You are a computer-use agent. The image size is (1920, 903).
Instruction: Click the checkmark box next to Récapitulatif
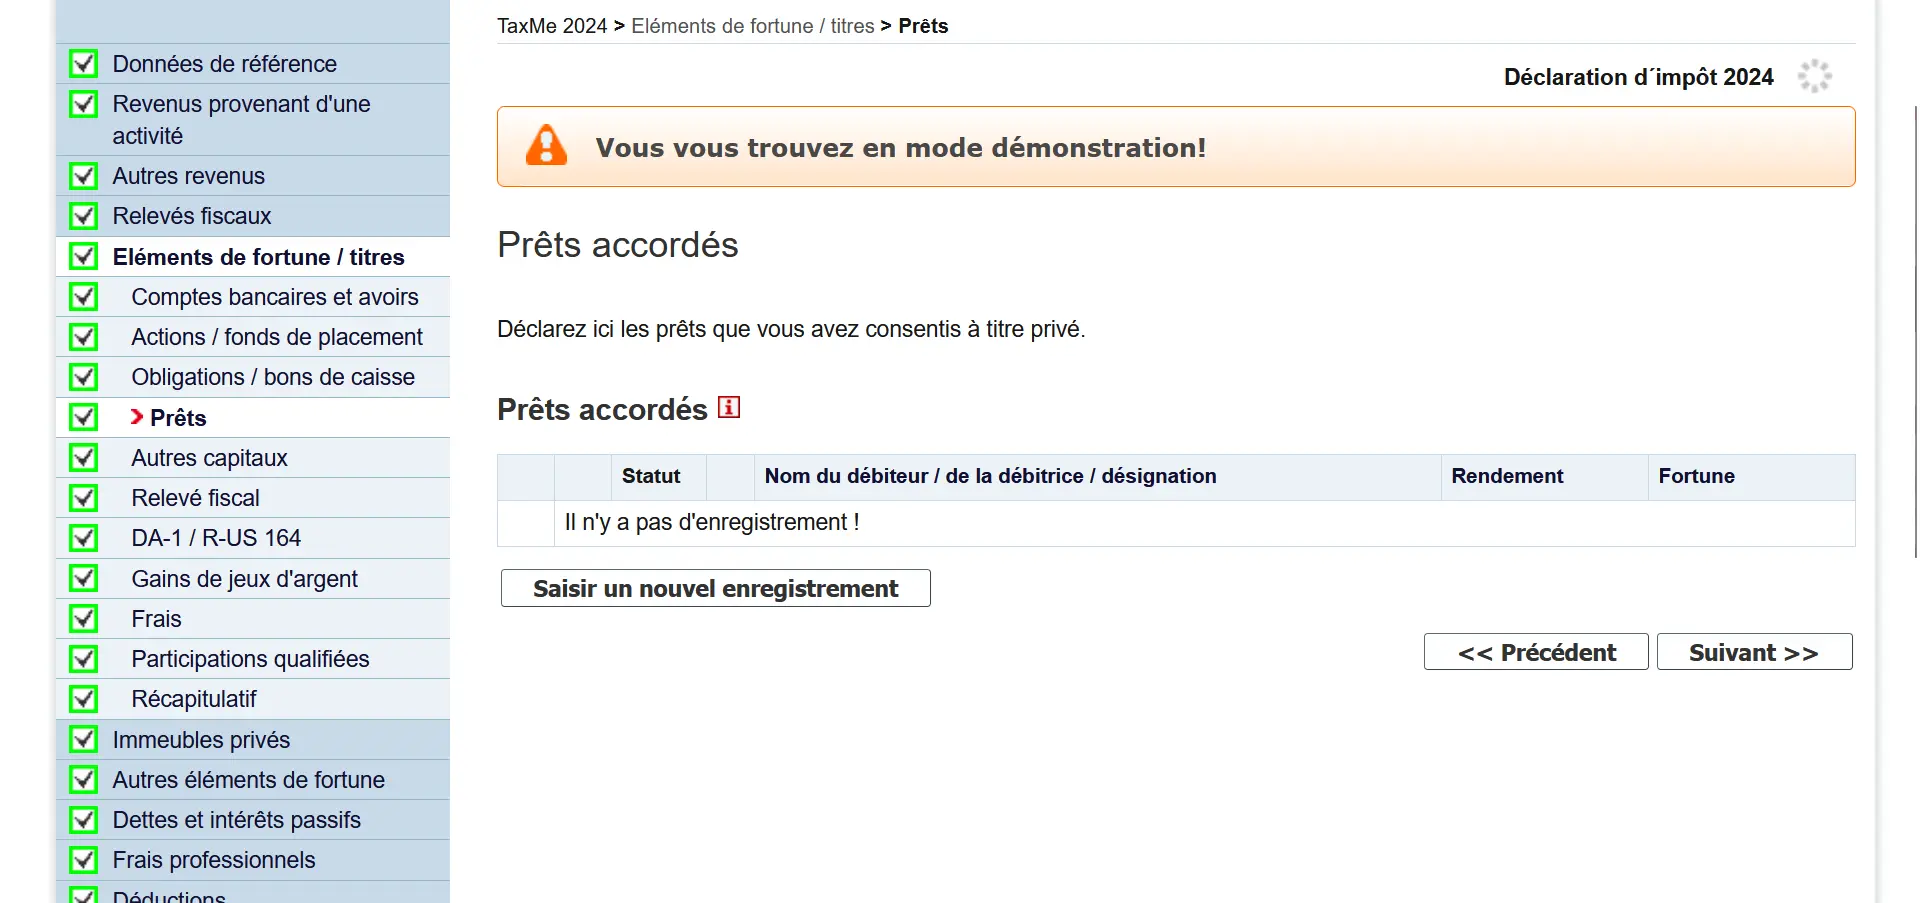point(84,699)
